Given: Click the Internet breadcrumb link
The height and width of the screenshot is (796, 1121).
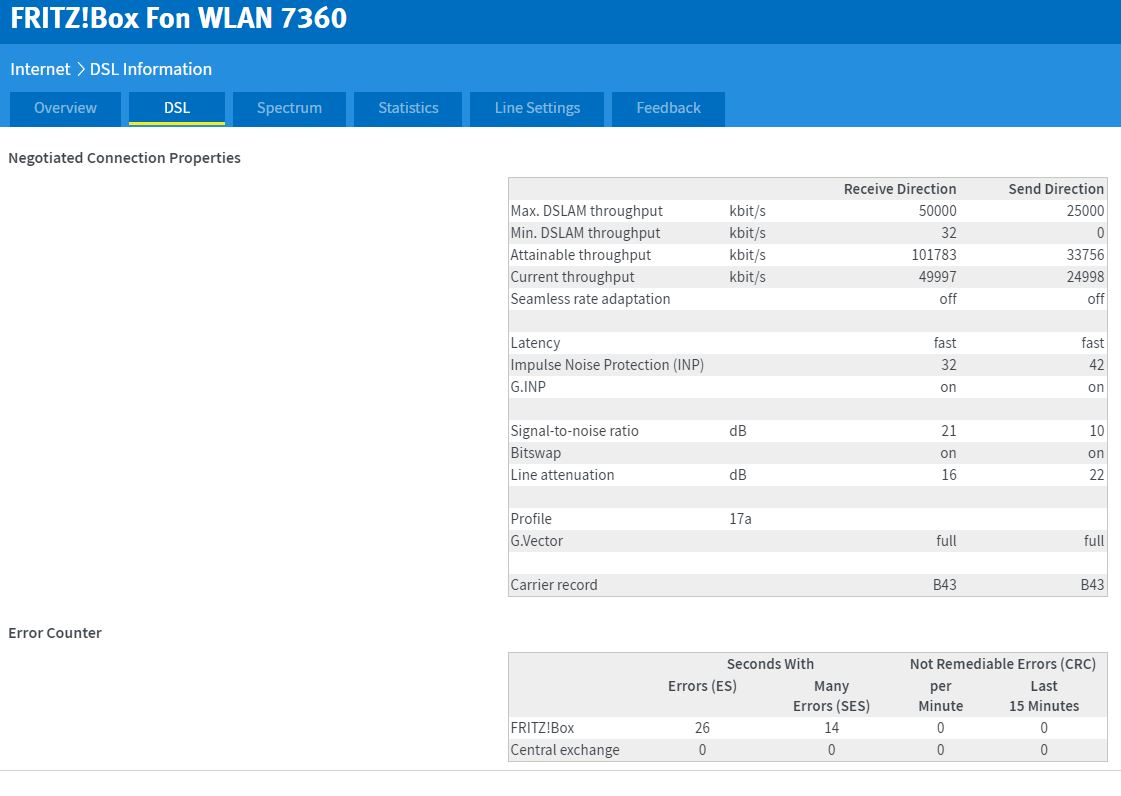Looking at the screenshot, I should (x=40, y=69).
